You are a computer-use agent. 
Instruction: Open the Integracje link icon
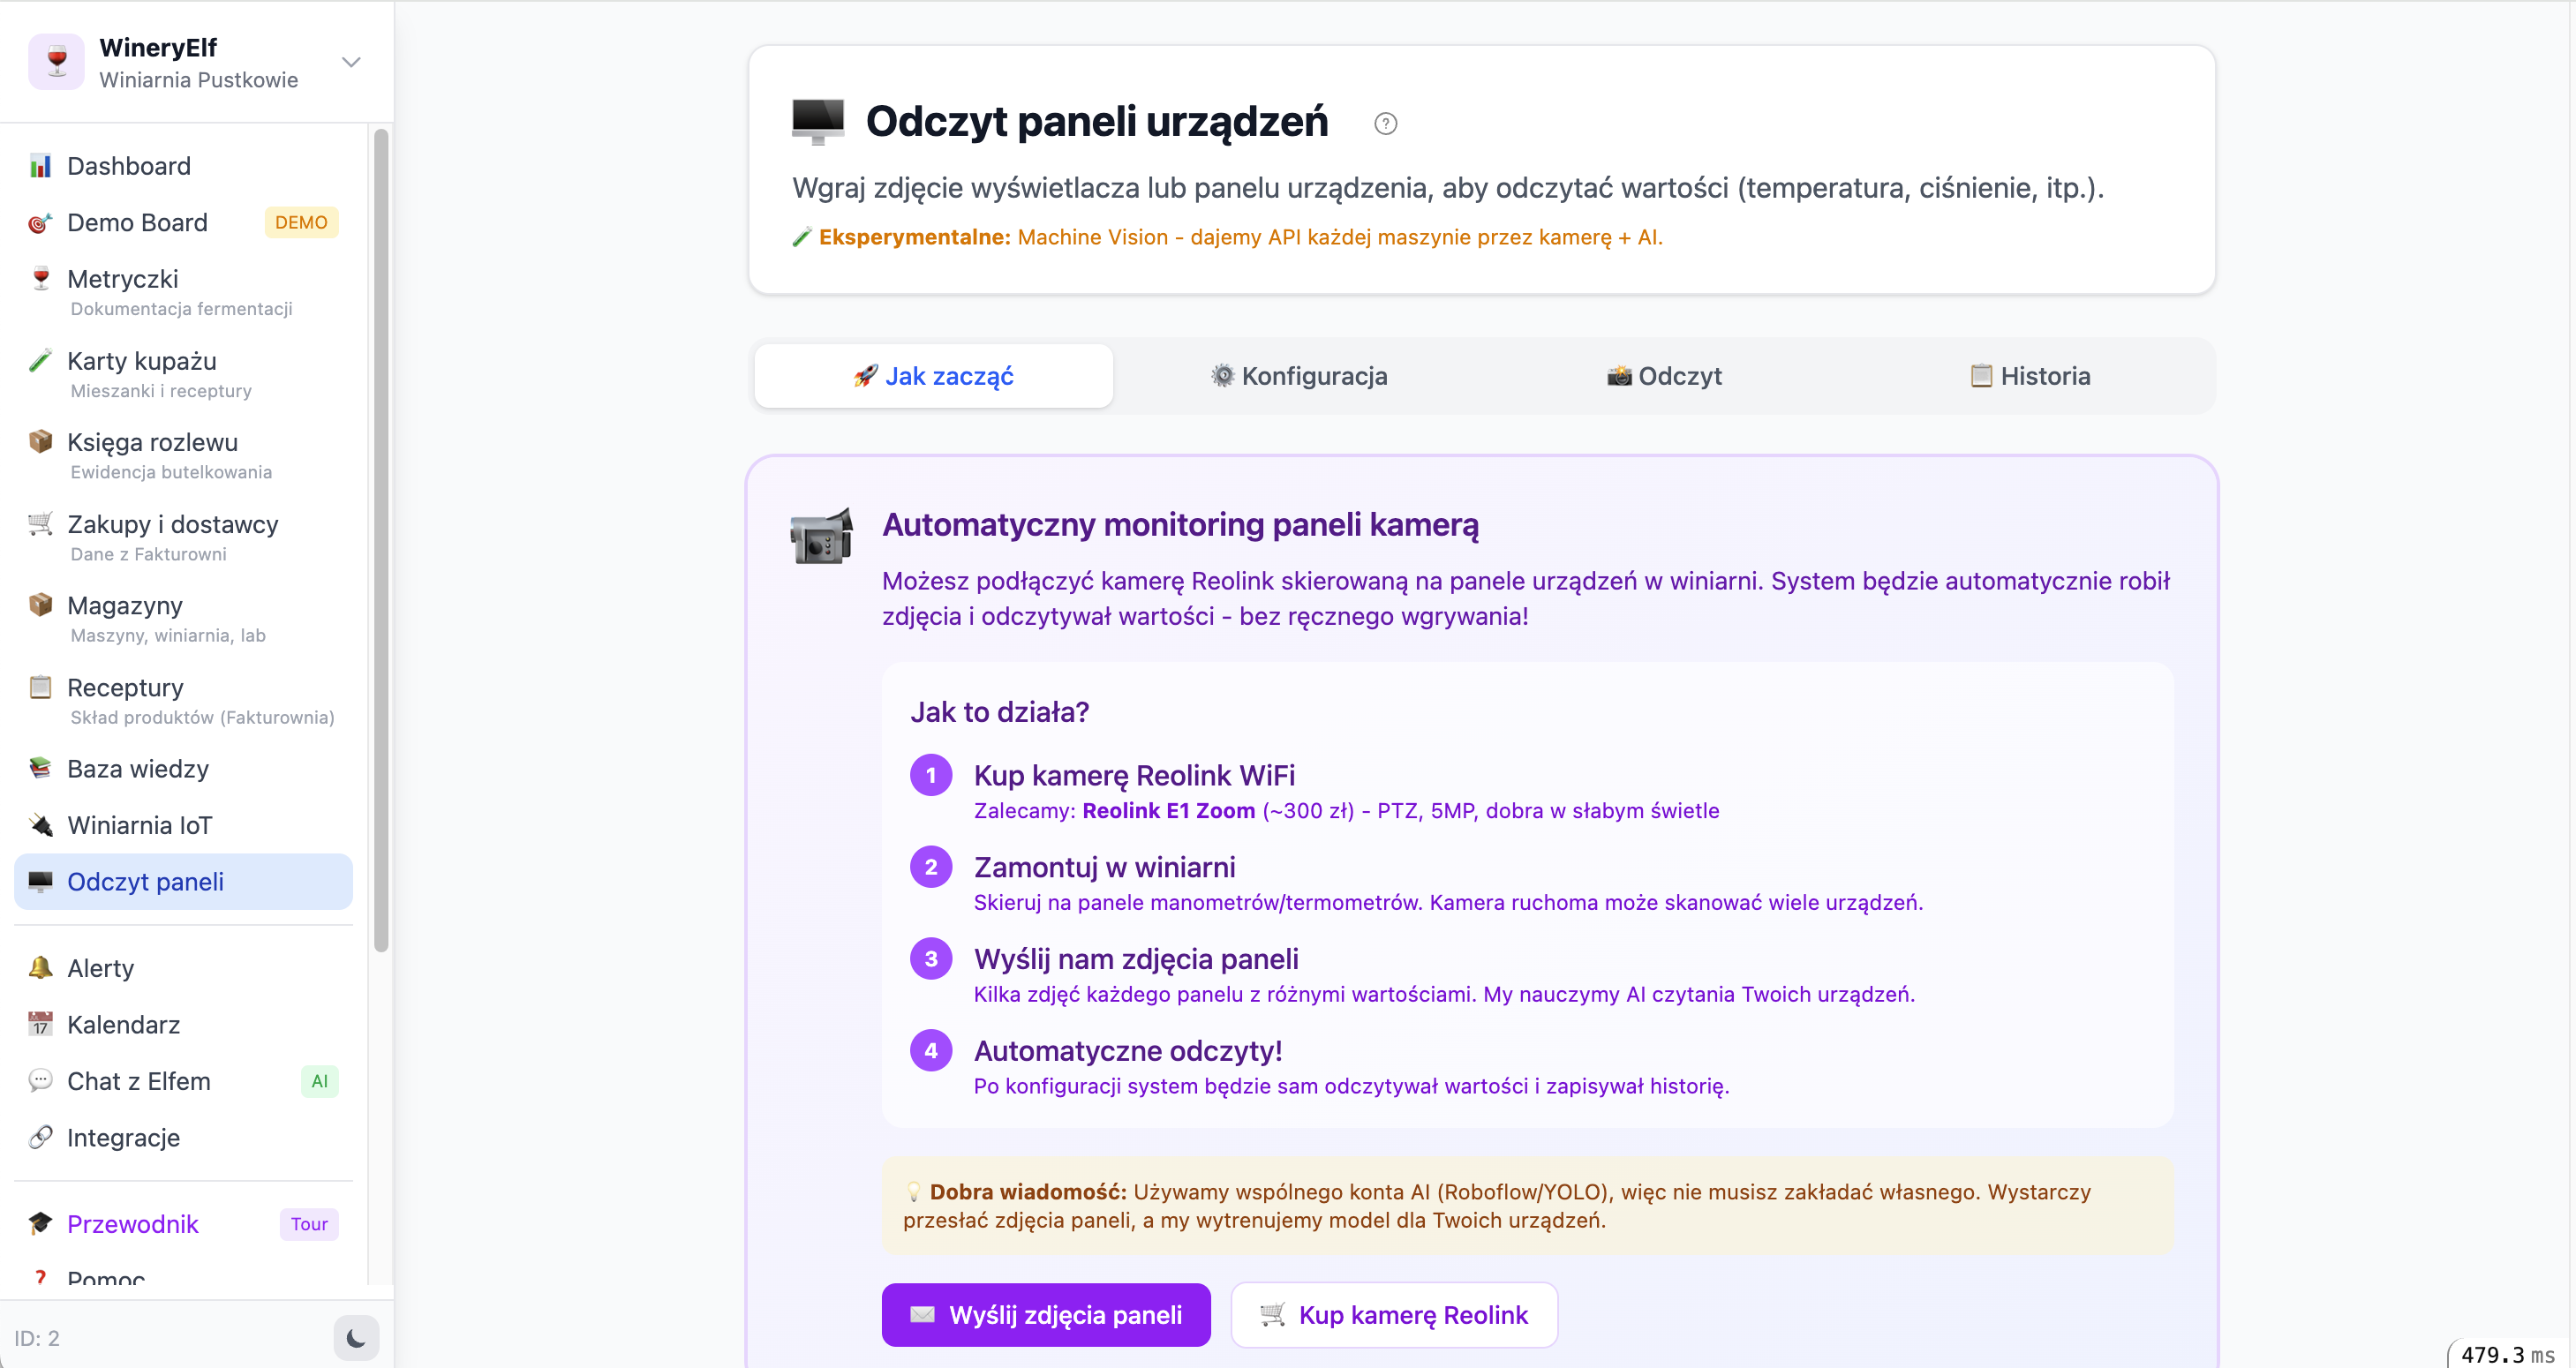(x=40, y=1137)
